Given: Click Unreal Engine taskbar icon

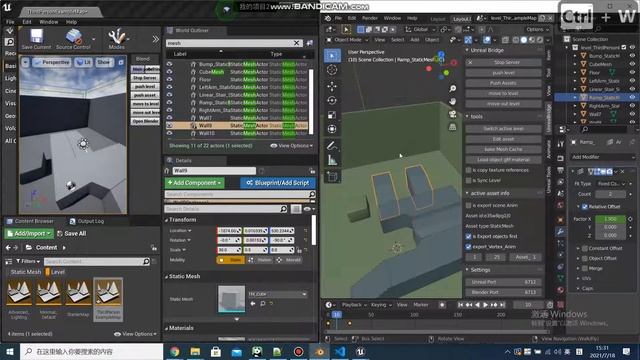Looking at the screenshot, I should coord(360,351).
